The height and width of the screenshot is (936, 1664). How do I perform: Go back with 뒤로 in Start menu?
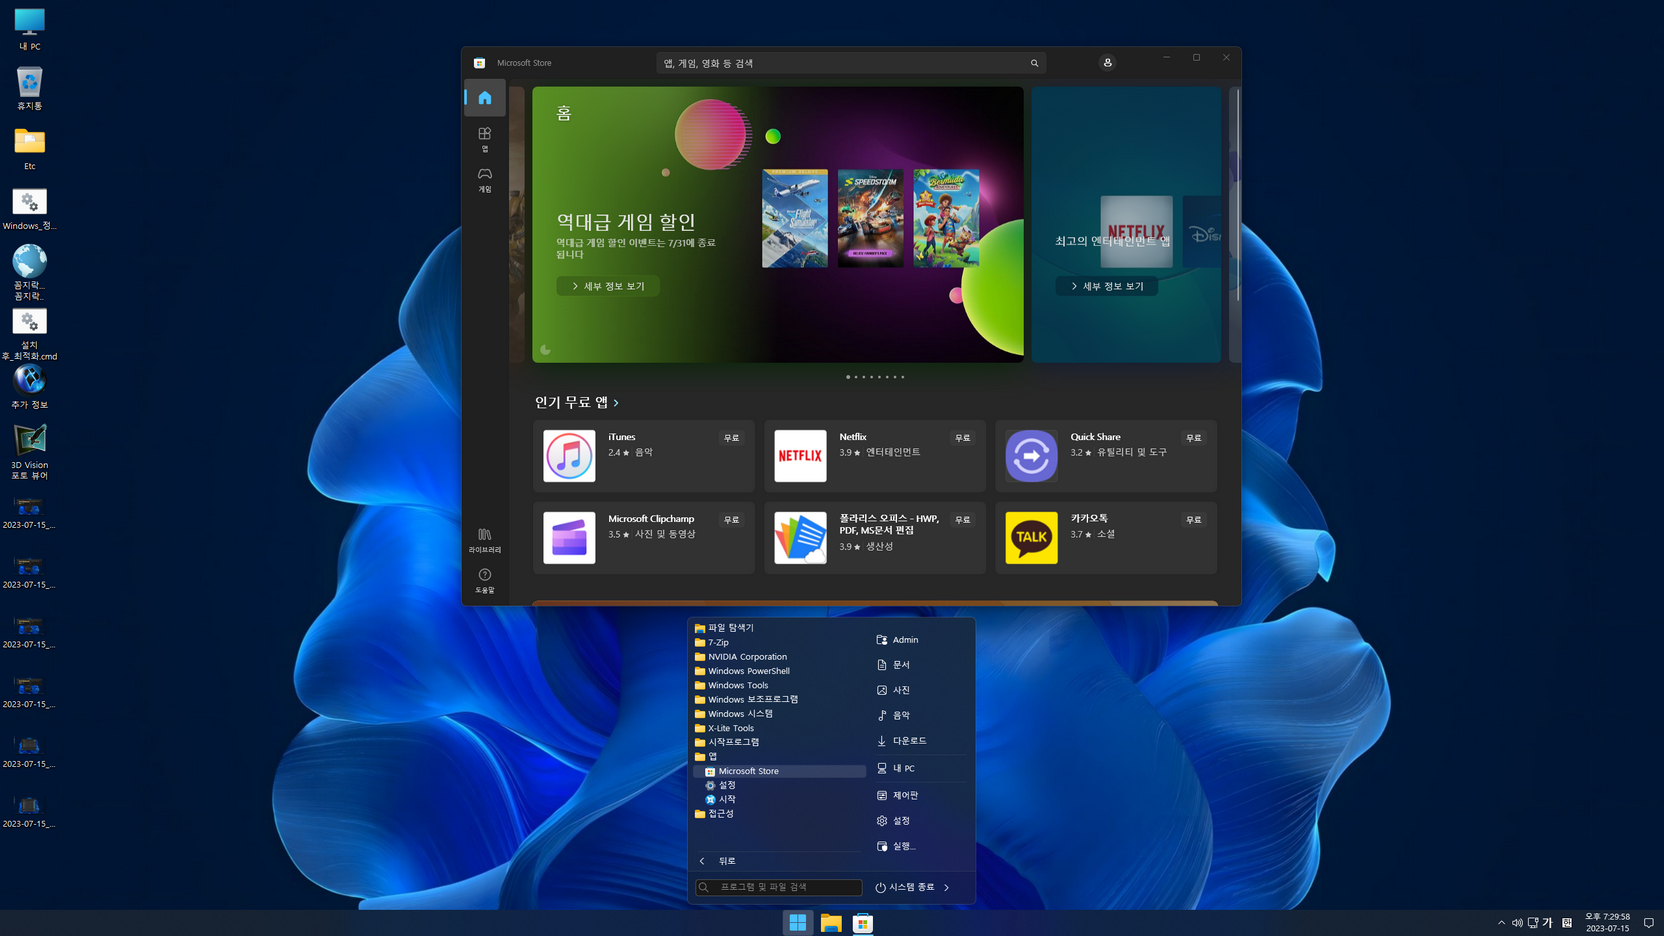(x=727, y=861)
